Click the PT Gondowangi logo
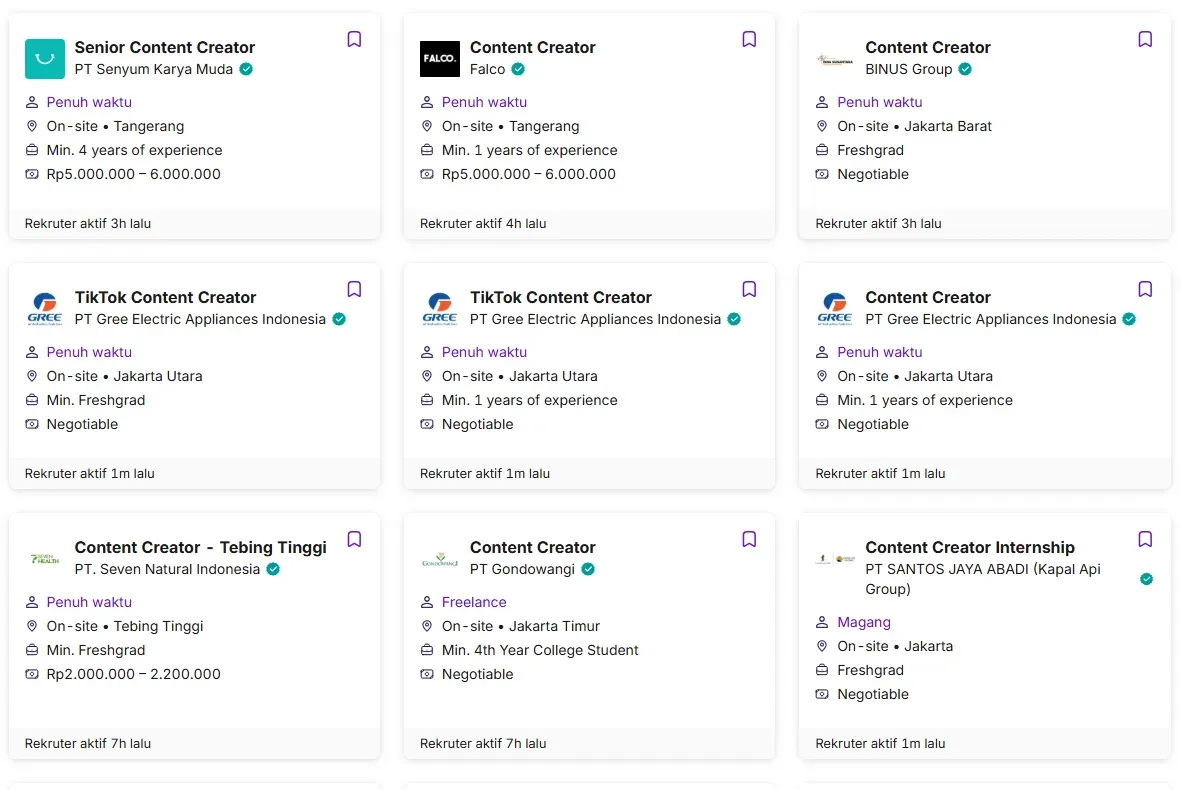This screenshot has width=1181, height=790. (x=440, y=559)
